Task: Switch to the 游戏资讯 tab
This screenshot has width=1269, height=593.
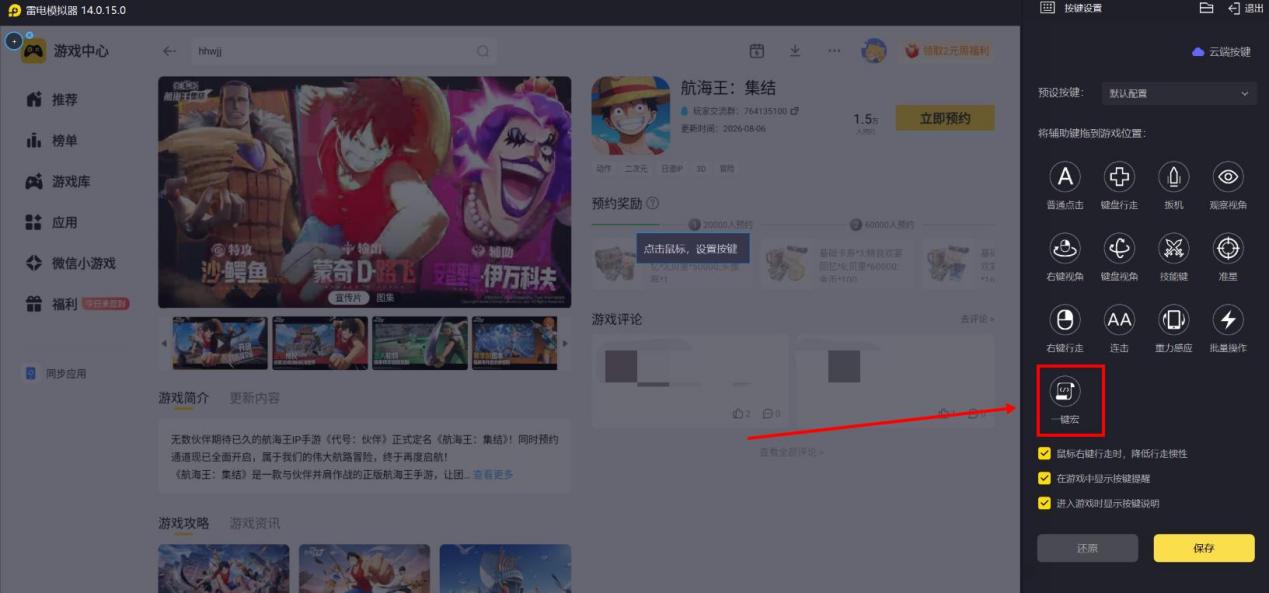Action: point(255,523)
